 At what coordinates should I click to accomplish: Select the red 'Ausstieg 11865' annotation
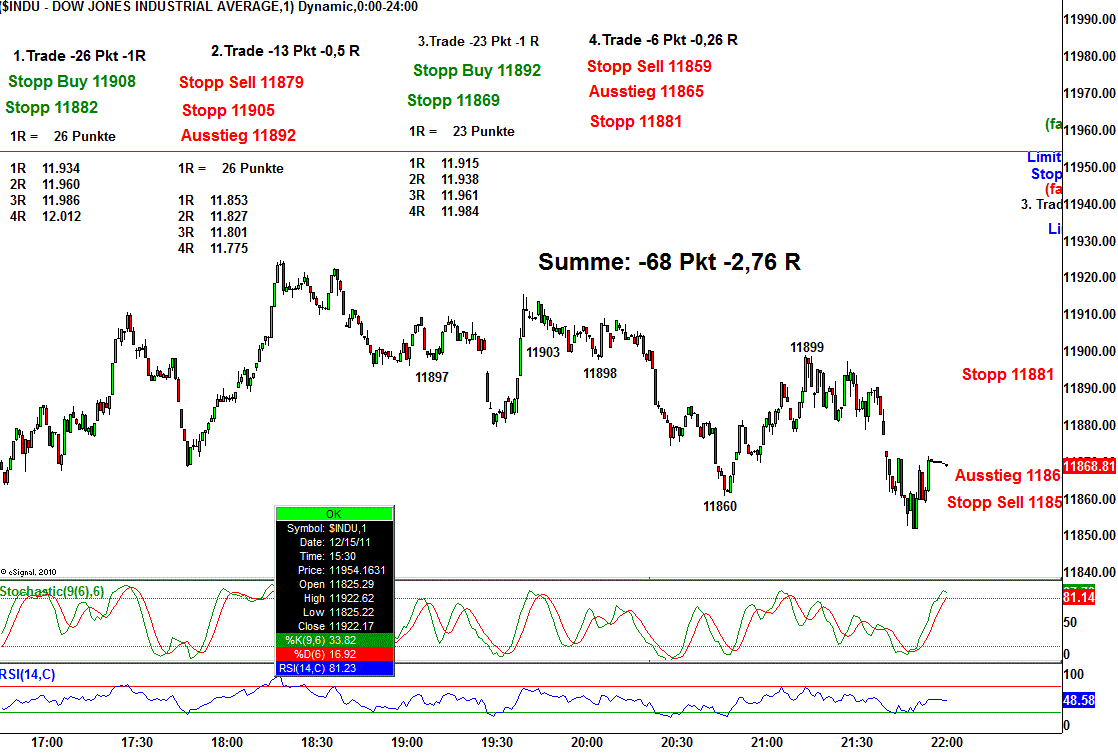pyautogui.click(x=646, y=91)
